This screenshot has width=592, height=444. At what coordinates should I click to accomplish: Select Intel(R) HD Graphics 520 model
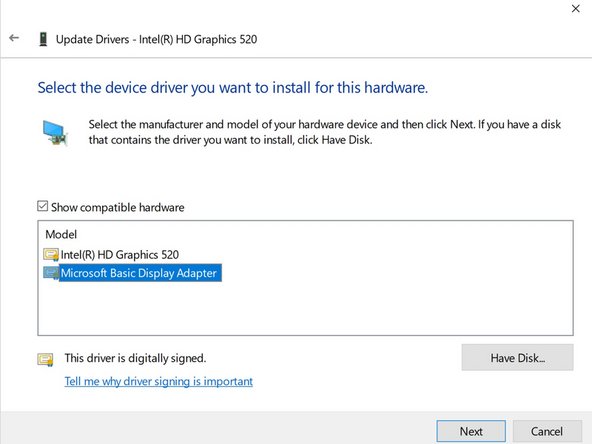coord(120,255)
